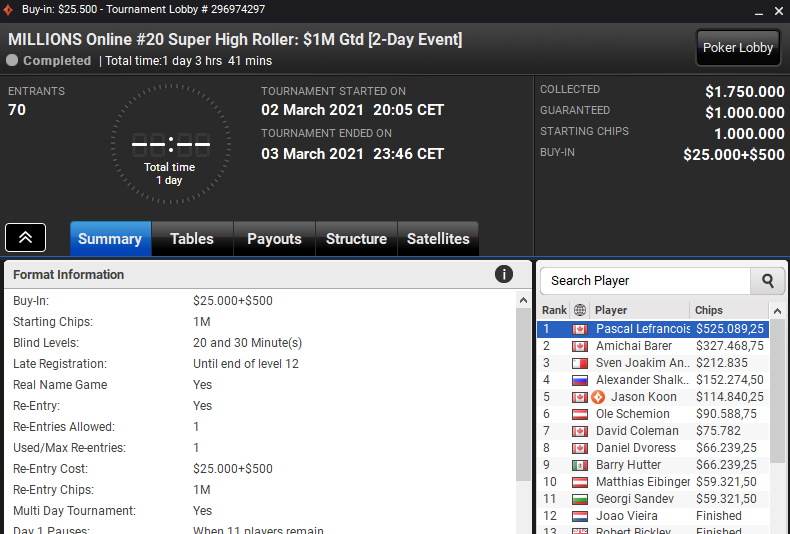Image resolution: width=790 pixels, height=534 pixels.
Task: Click the orange diamond badge beside Jason Koon
Action: [x=598, y=397]
